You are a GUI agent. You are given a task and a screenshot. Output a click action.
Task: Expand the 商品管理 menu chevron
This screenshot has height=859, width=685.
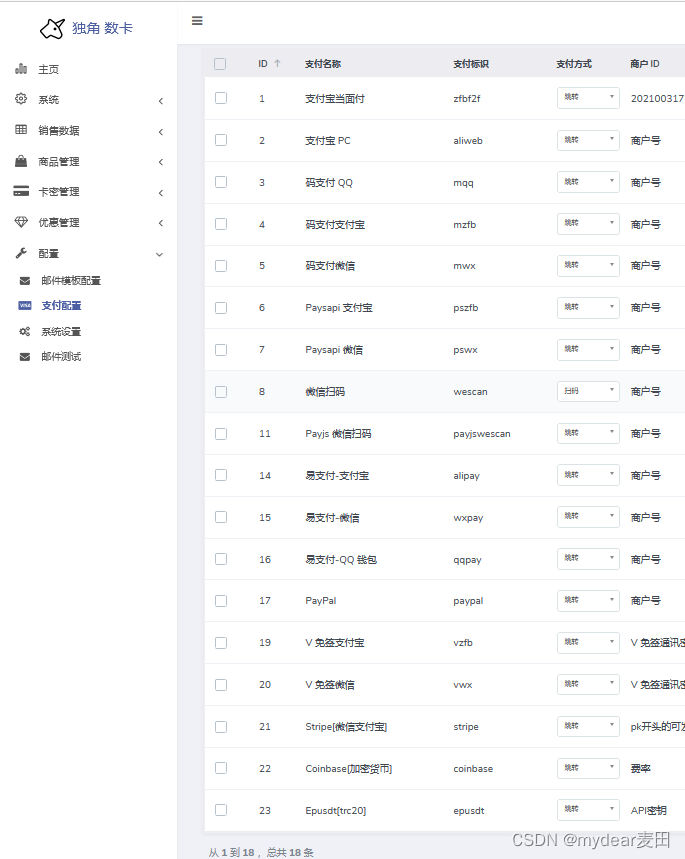point(161,162)
